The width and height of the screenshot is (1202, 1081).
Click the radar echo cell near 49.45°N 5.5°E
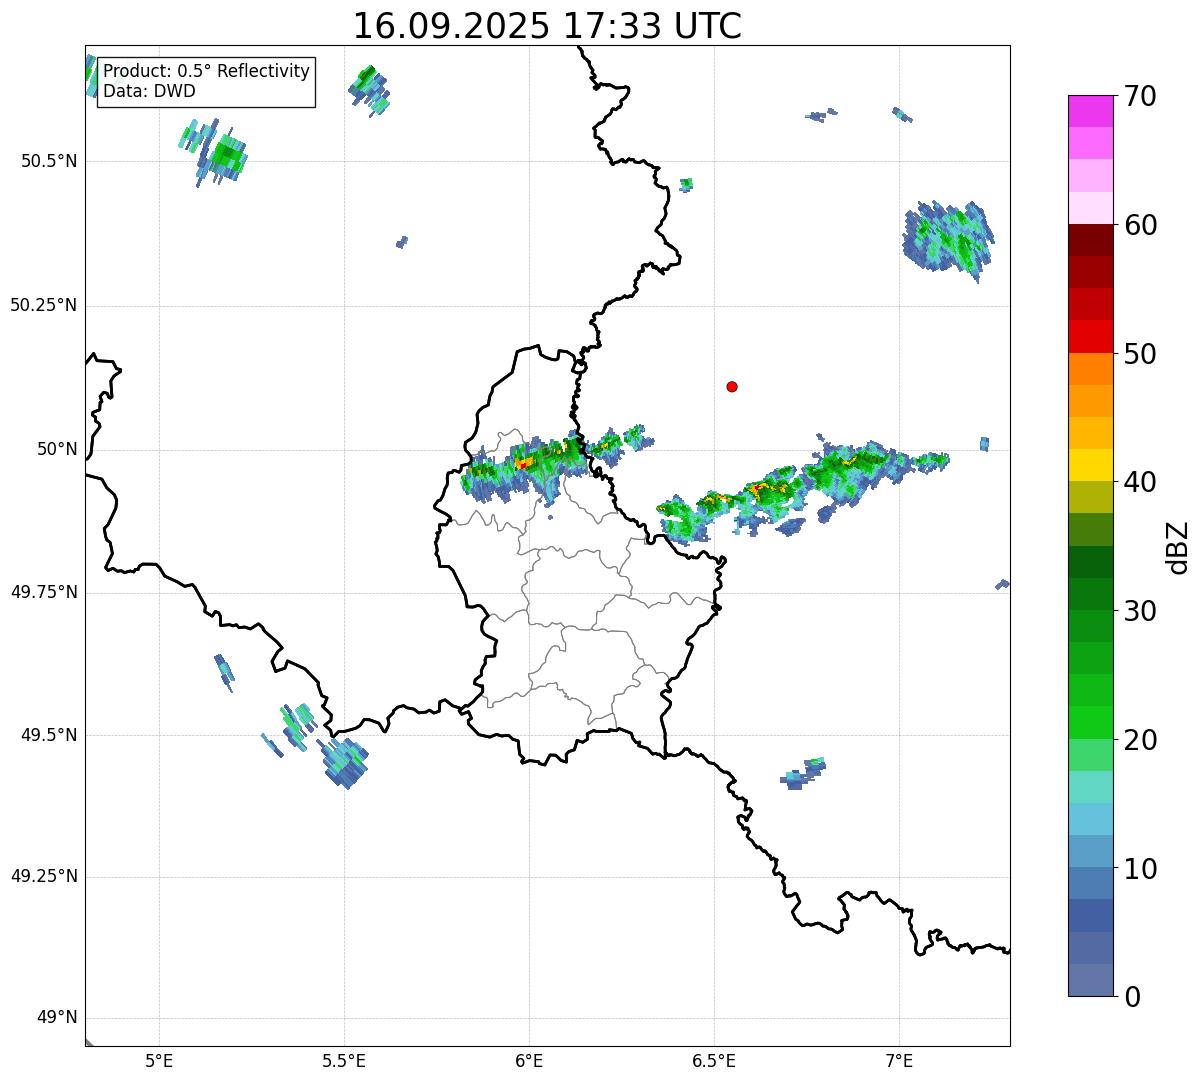(x=343, y=762)
